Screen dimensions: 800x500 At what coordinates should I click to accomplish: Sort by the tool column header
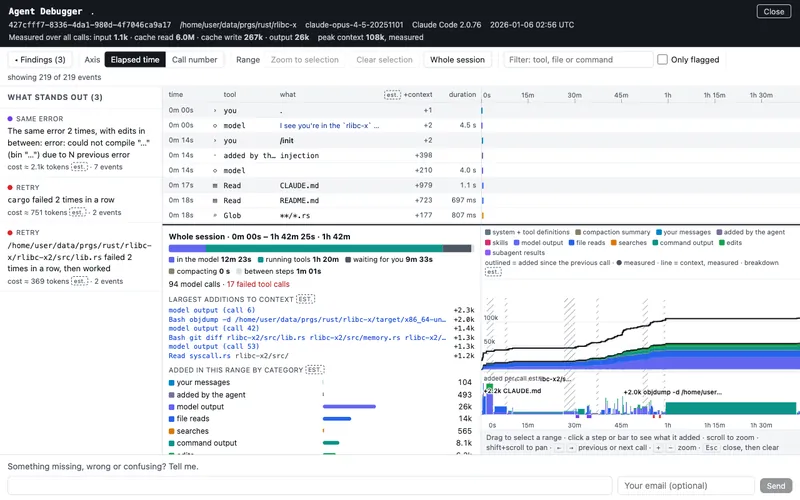point(230,94)
